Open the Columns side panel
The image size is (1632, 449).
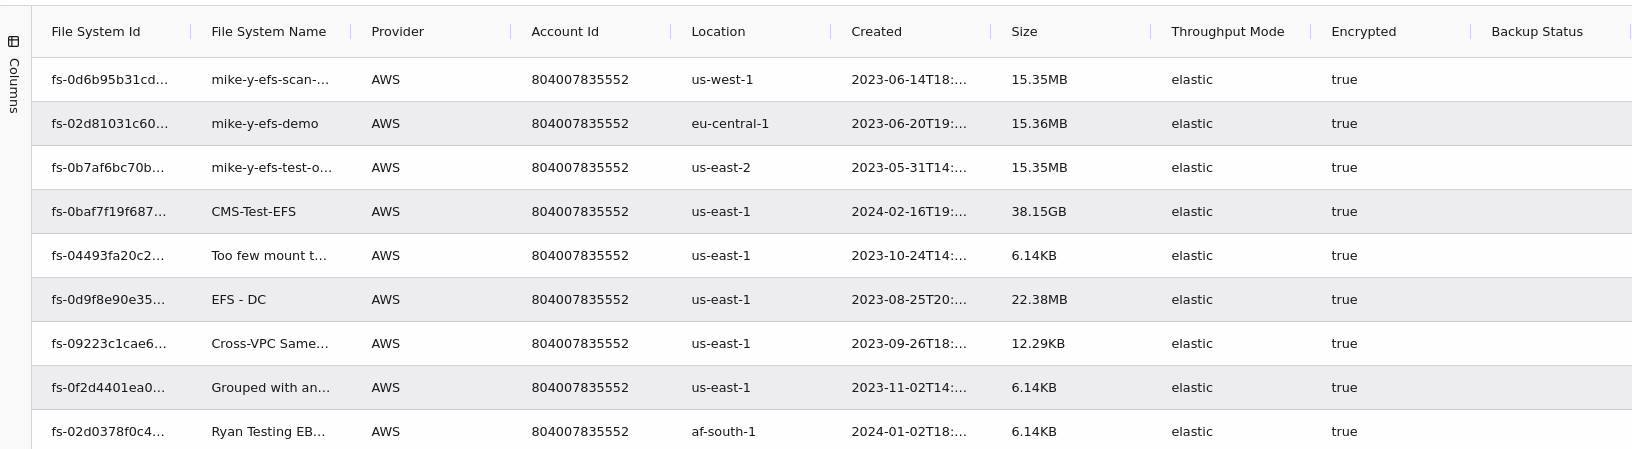13,85
